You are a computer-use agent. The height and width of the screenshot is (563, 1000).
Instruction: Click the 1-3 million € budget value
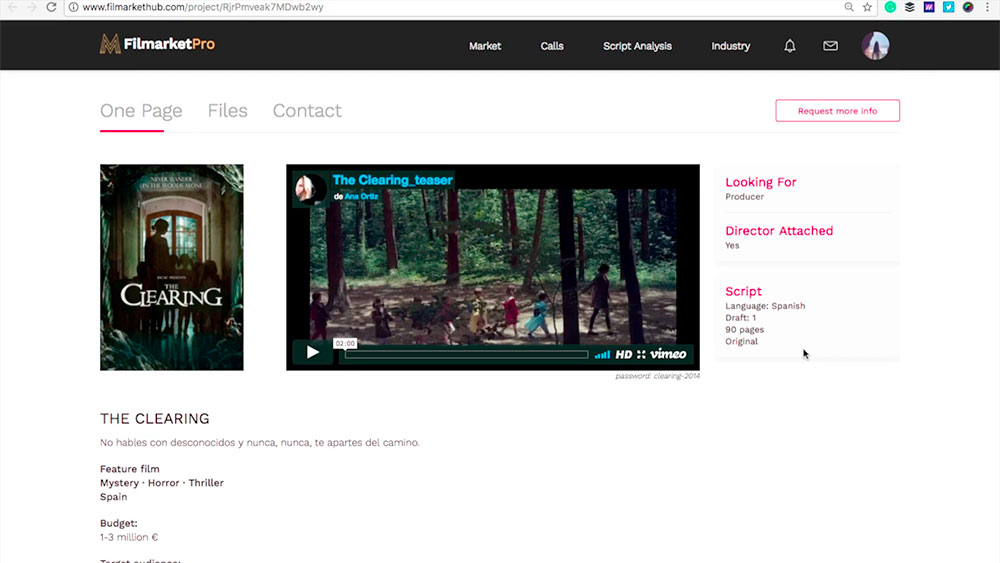tap(129, 537)
